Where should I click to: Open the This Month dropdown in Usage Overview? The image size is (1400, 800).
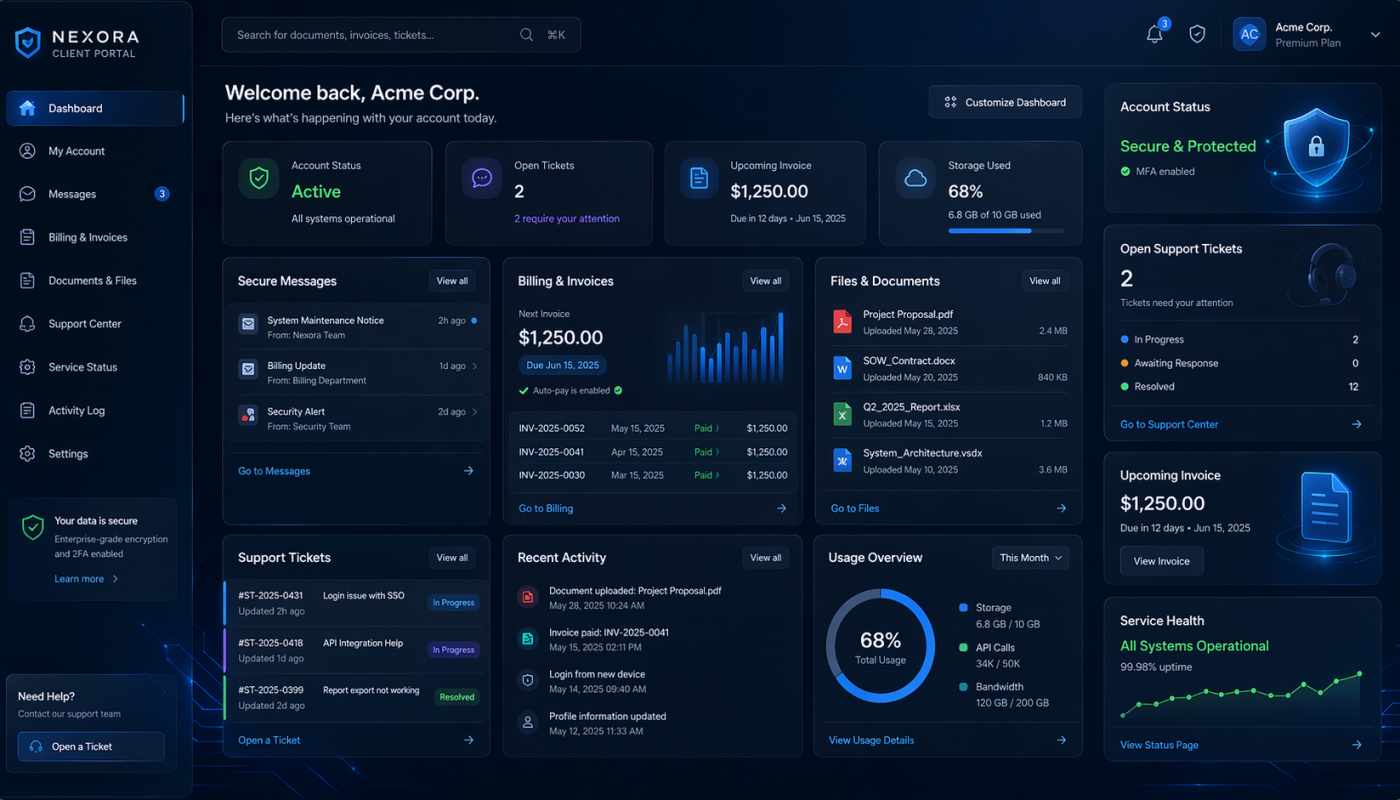coord(1030,557)
